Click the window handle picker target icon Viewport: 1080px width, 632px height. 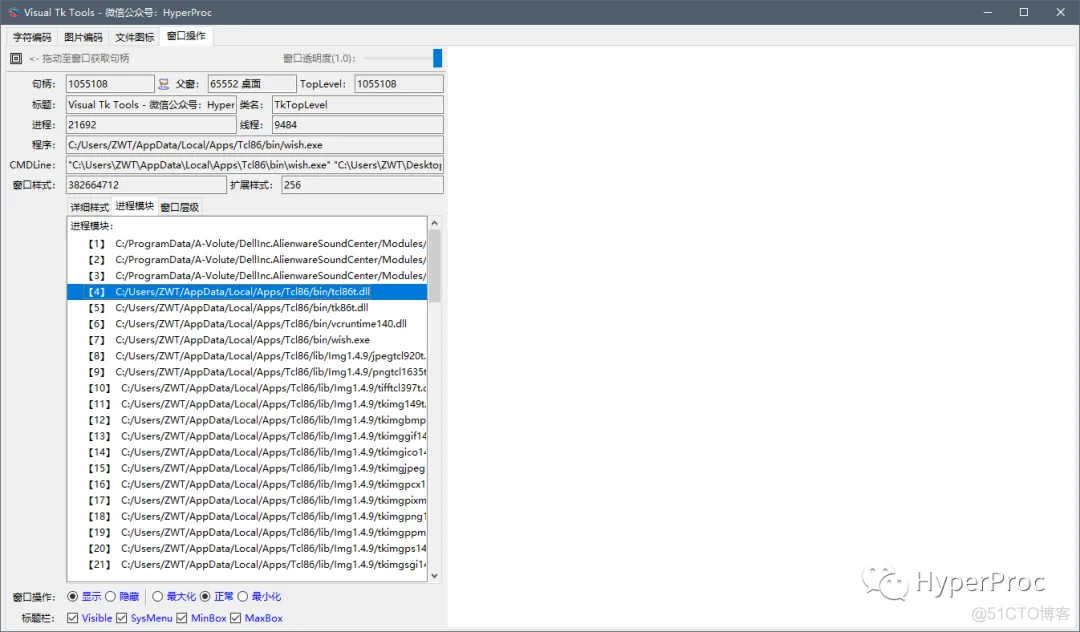click(x=16, y=59)
